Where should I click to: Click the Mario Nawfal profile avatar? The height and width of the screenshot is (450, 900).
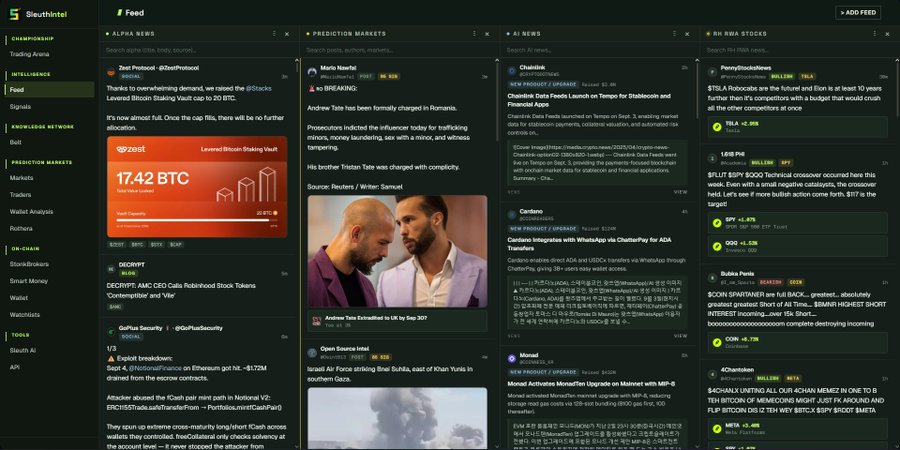tap(312, 72)
